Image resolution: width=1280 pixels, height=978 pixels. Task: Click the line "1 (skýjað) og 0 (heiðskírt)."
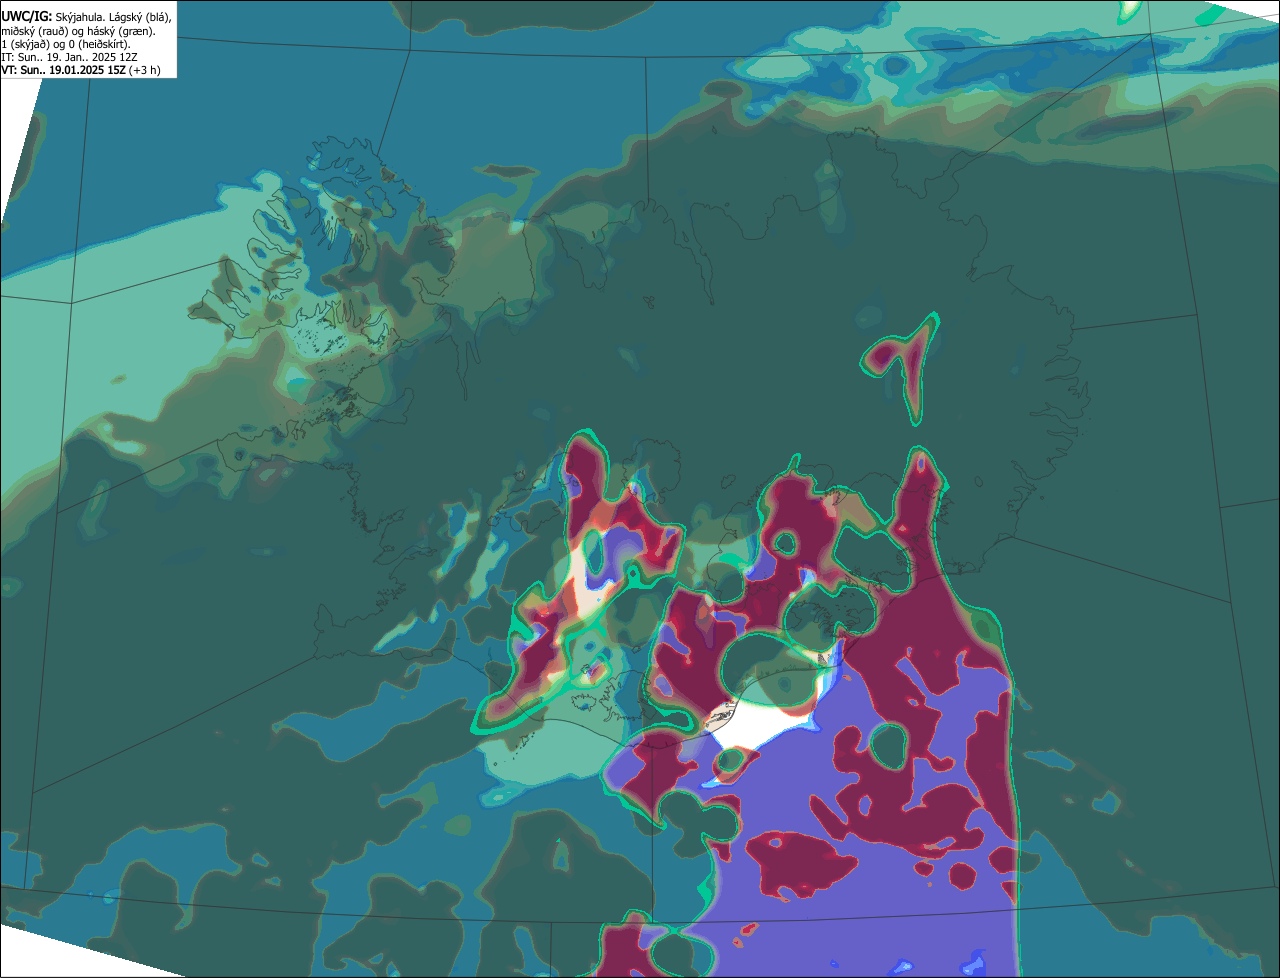tap(66, 44)
